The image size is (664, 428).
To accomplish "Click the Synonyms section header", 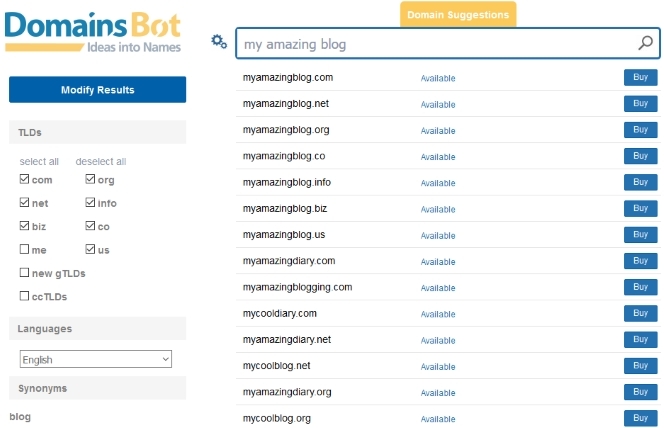I will pos(97,388).
